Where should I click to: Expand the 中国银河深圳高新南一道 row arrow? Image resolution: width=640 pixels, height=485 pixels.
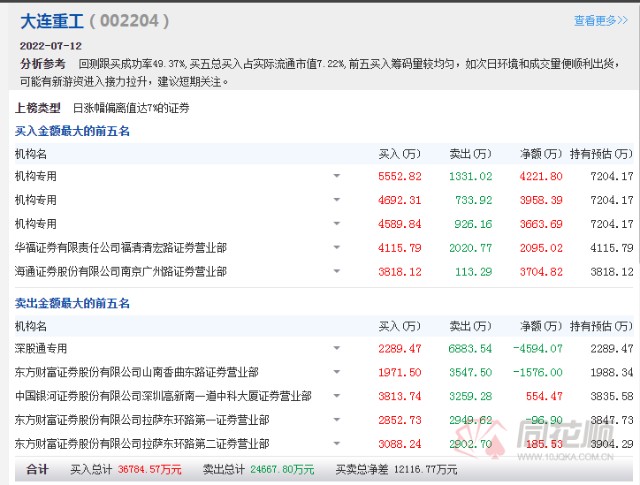tap(337, 396)
